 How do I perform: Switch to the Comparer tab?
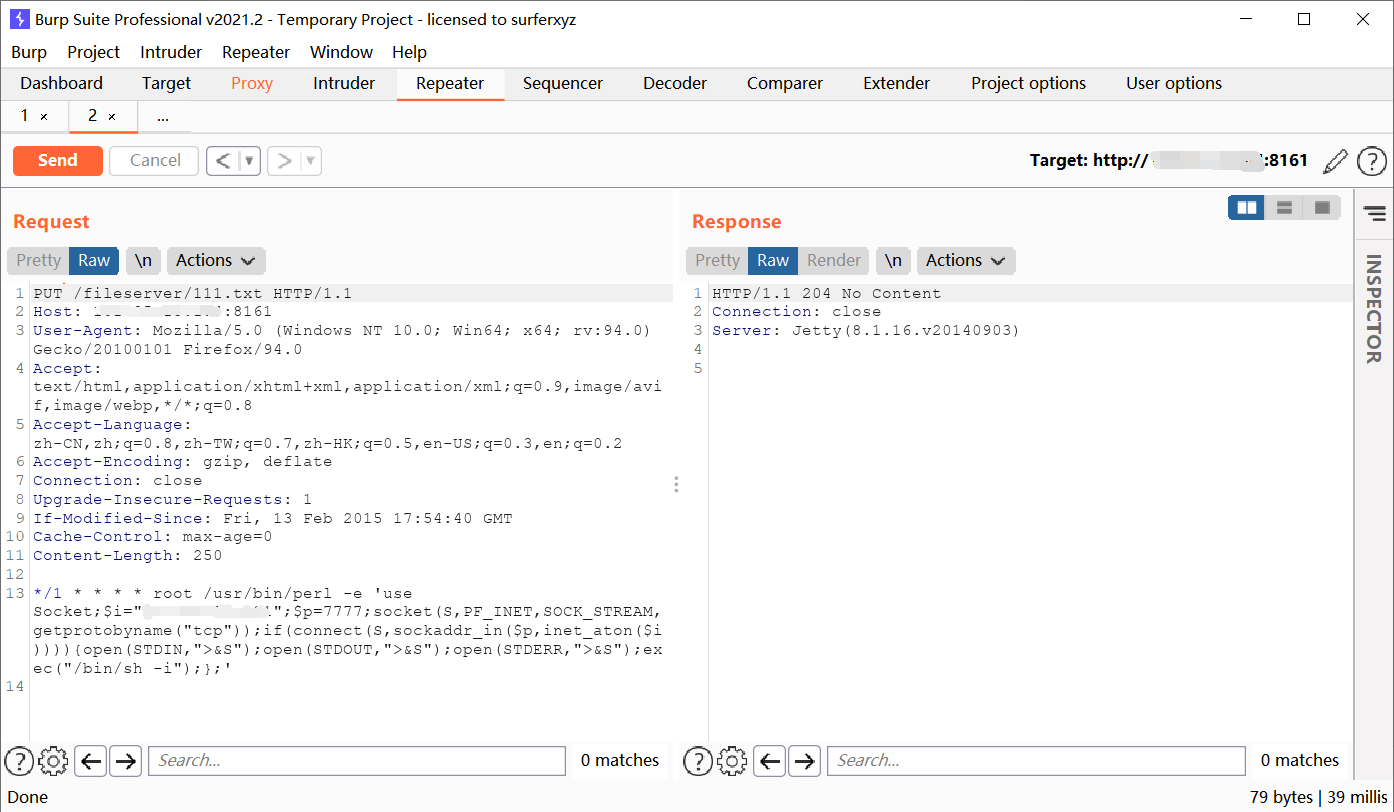[785, 84]
